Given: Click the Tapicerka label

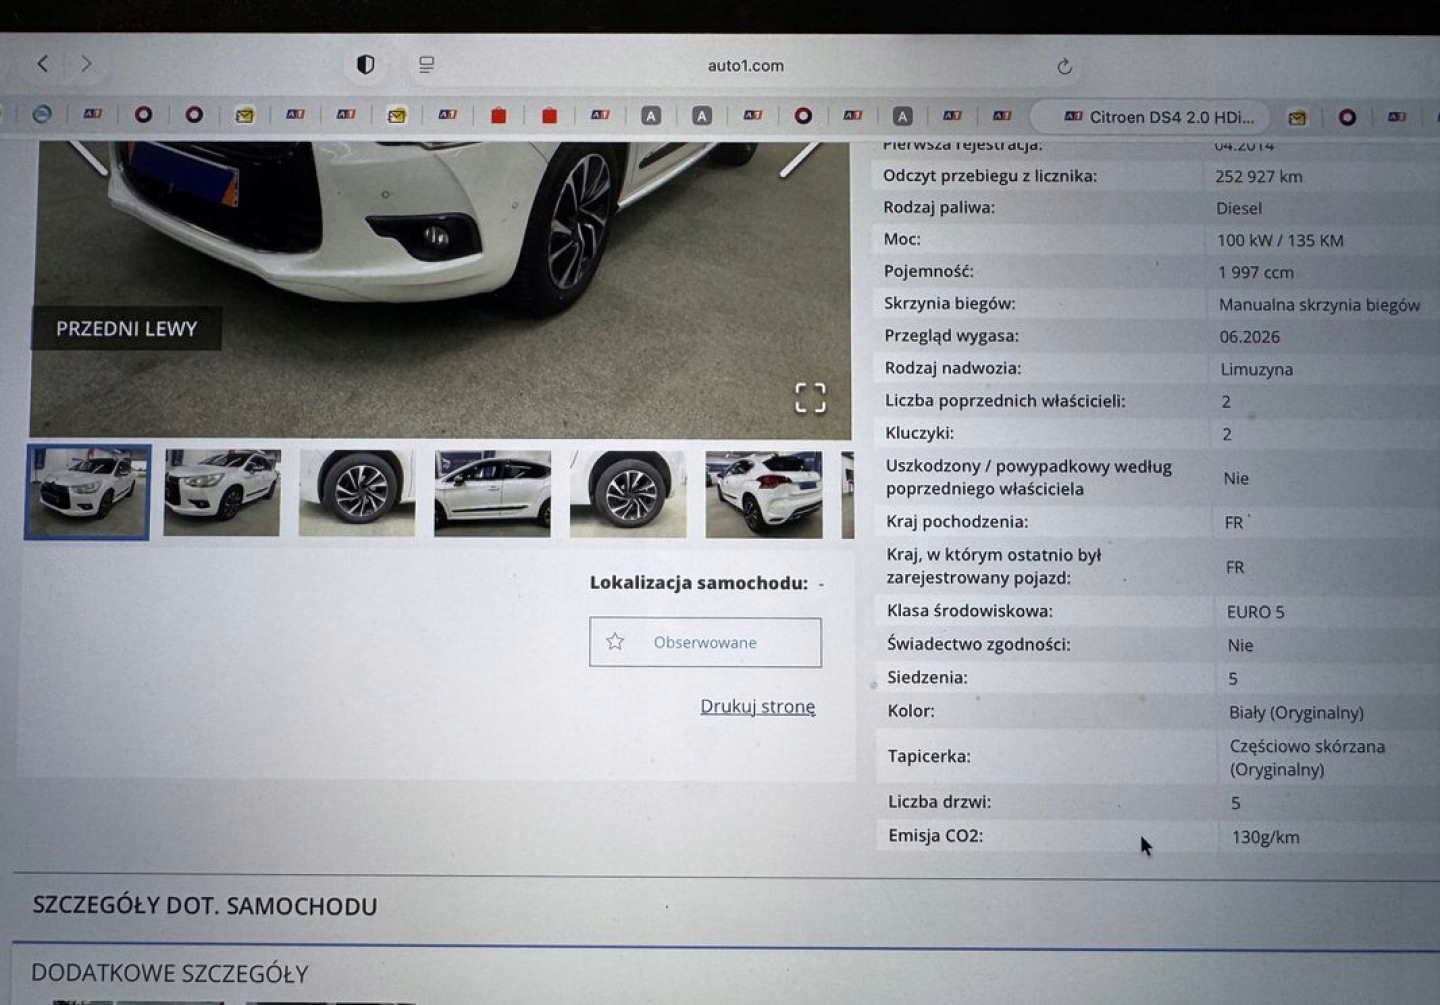Looking at the screenshot, I should [929, 756].
